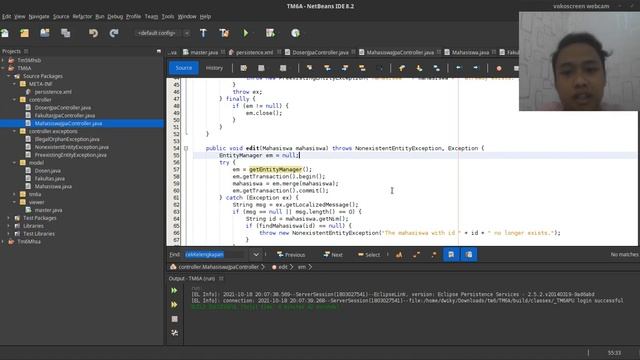Image resolution: width=640 pixels, height=360 pixels.
Task: Click the red Start Macro Recording icon
Action: (499, 68)
